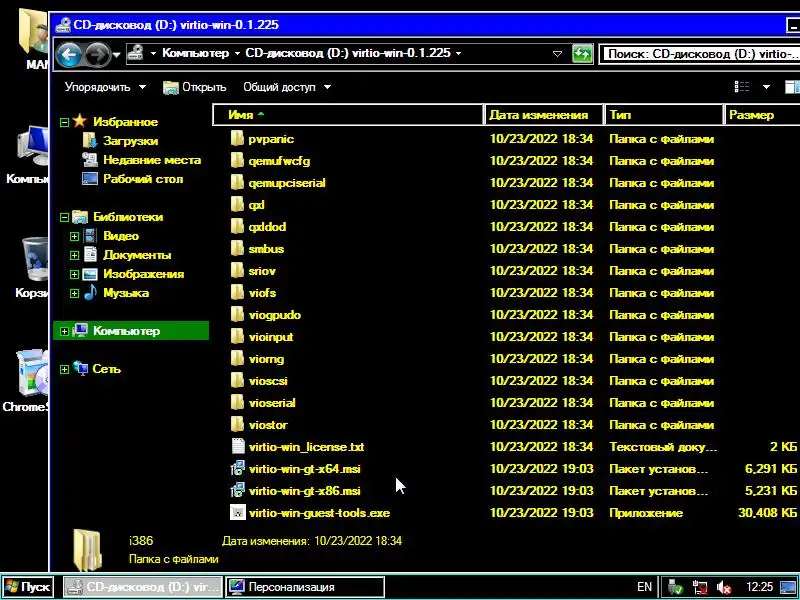Select the viofs folder
The image size is (800, 600).
click(262, 293)
